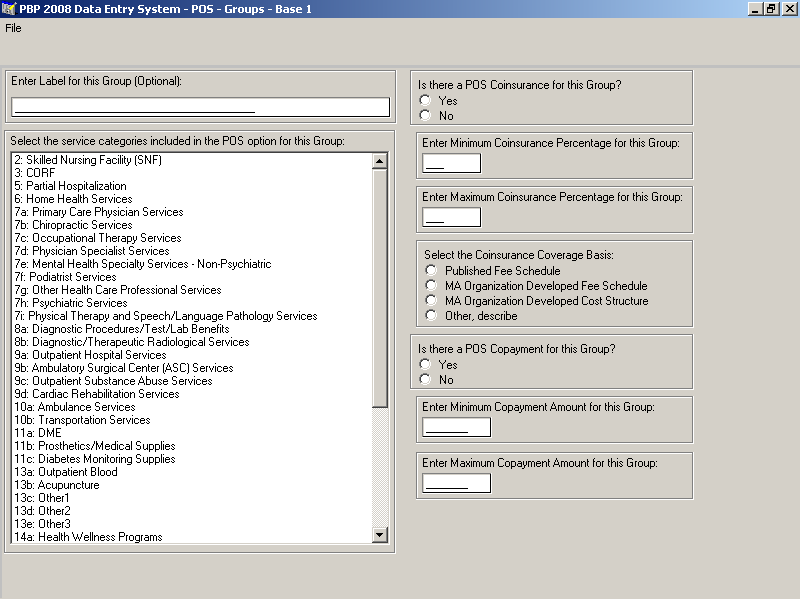Viewport: 800px width, 600px height.
Task: Minimize the PBP Data Entry window
Action: pos(756,9)
